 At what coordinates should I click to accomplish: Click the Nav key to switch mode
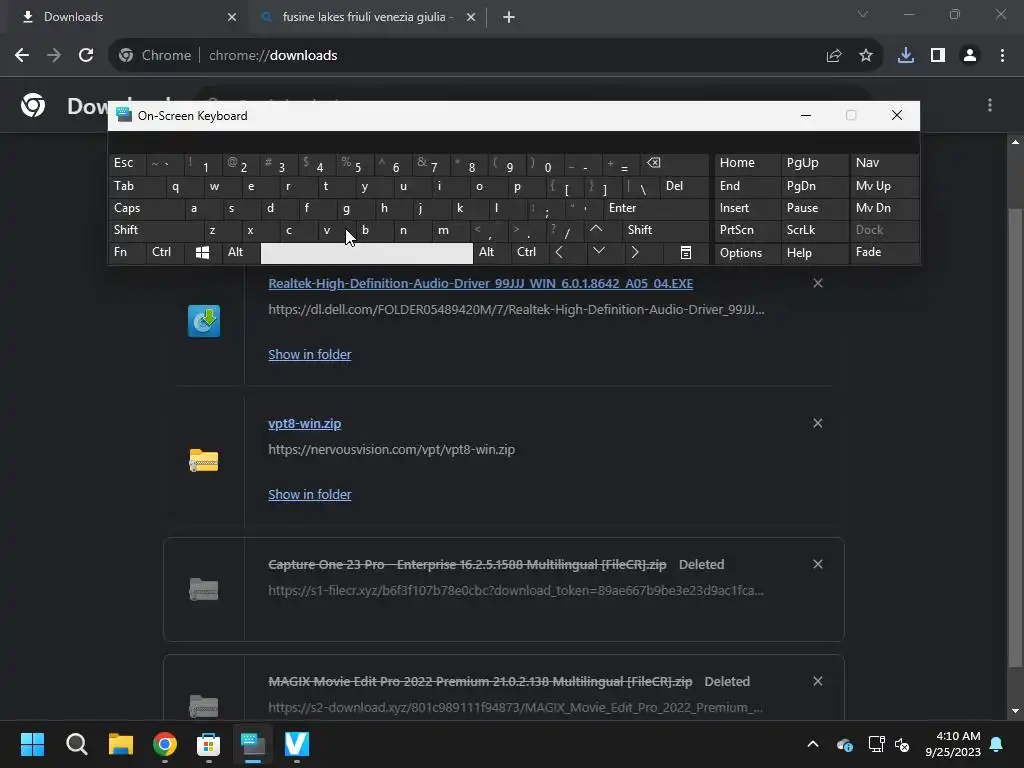point(885,163)
